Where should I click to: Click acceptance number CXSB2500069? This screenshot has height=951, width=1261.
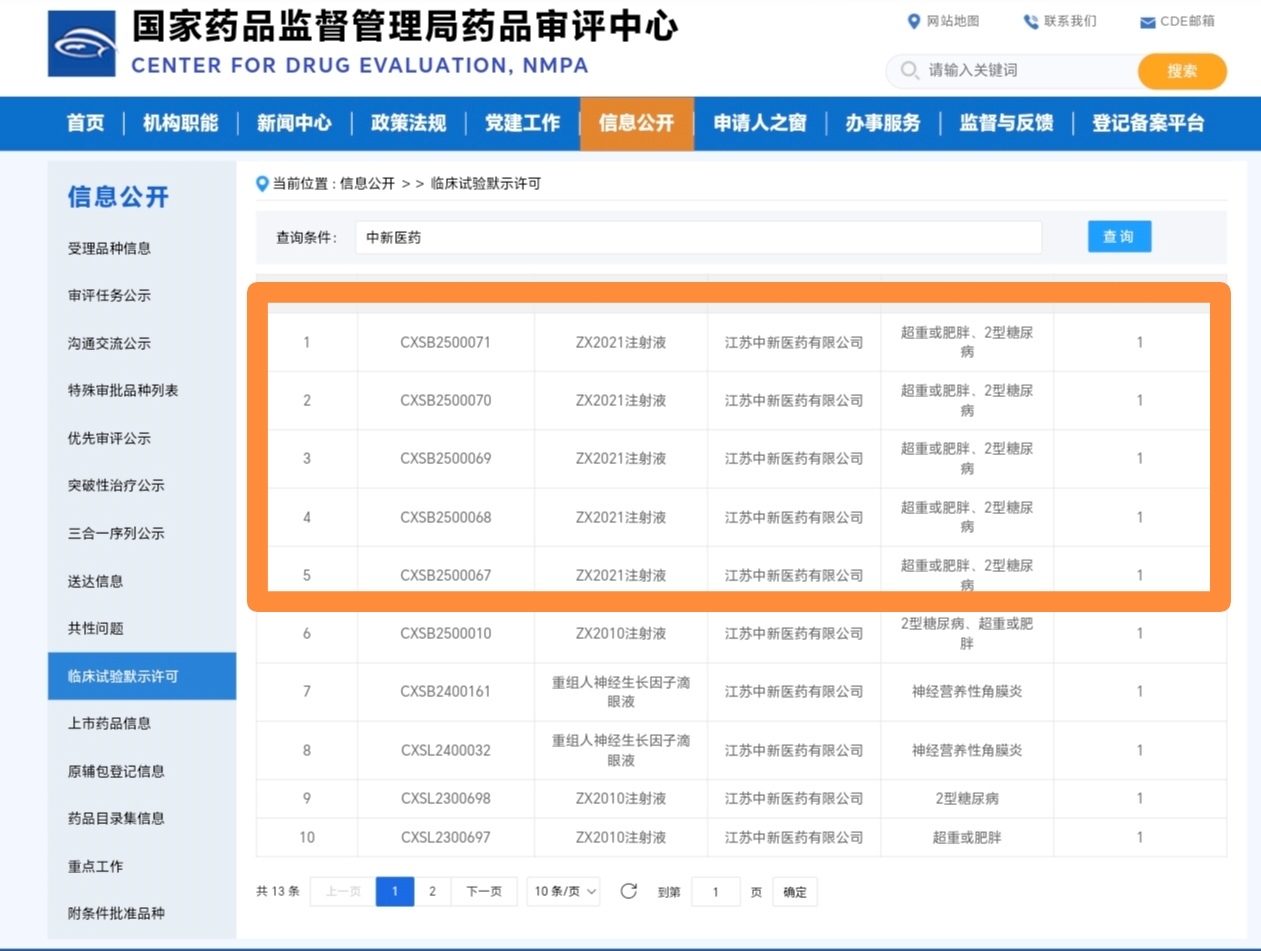coord(446,458)
